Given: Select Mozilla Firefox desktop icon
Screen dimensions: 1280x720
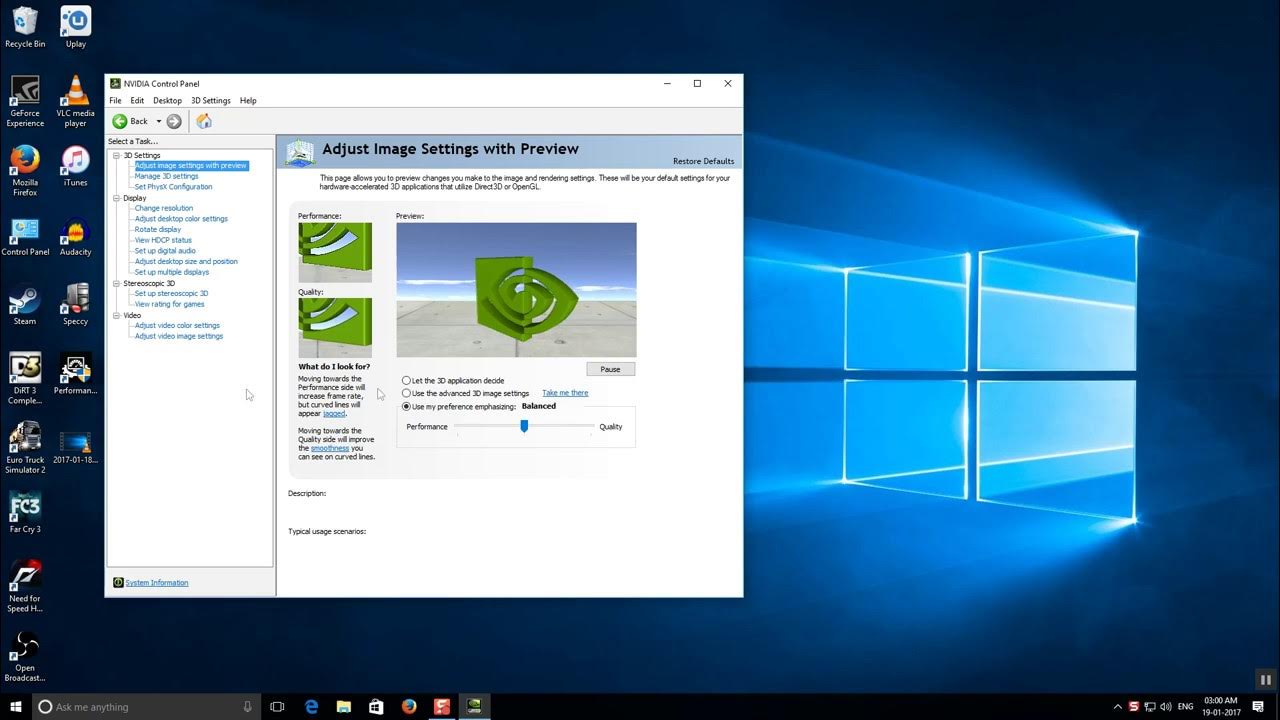Looking at the screenshot, I should (x=25, y=170).
